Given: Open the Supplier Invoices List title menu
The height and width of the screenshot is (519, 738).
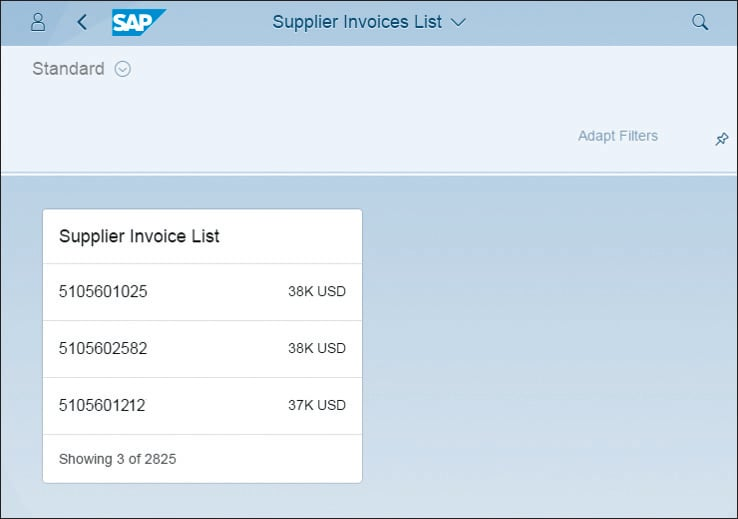Looking at the screenshot, I should [357, 22].
